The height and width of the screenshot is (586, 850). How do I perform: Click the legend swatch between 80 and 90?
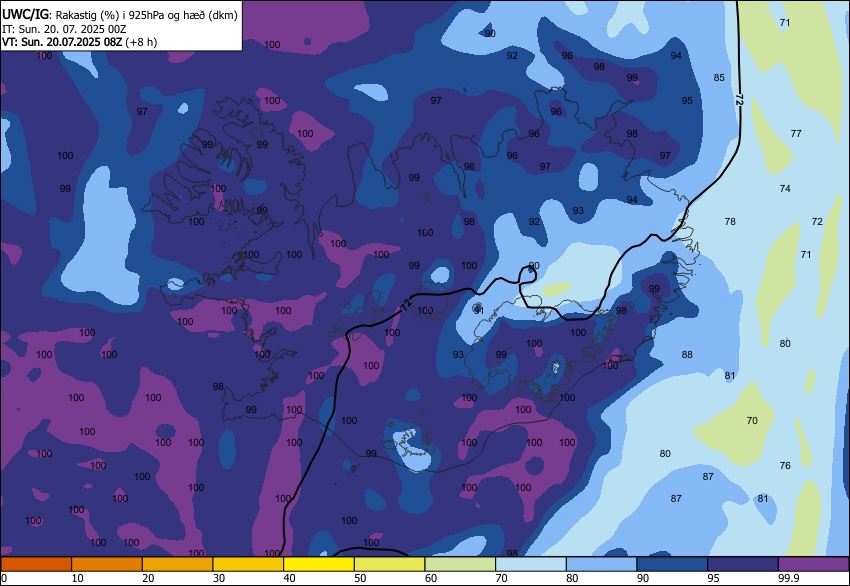[602, 564]
